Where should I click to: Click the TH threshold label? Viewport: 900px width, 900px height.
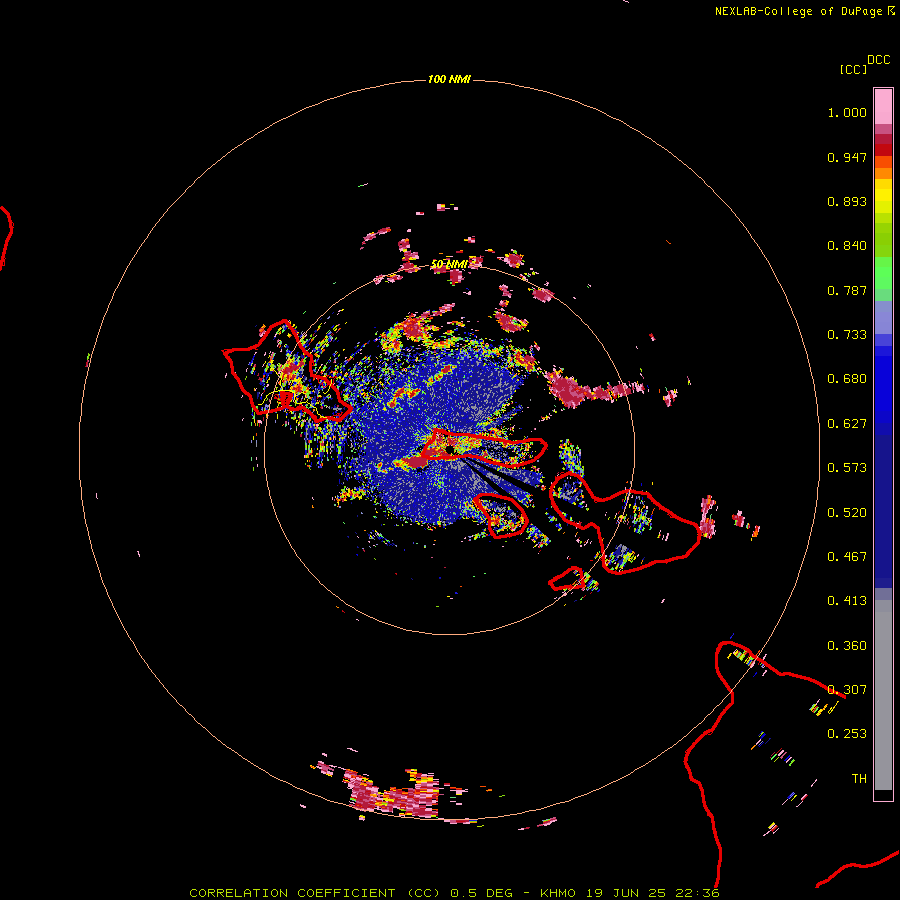point(859,779)
